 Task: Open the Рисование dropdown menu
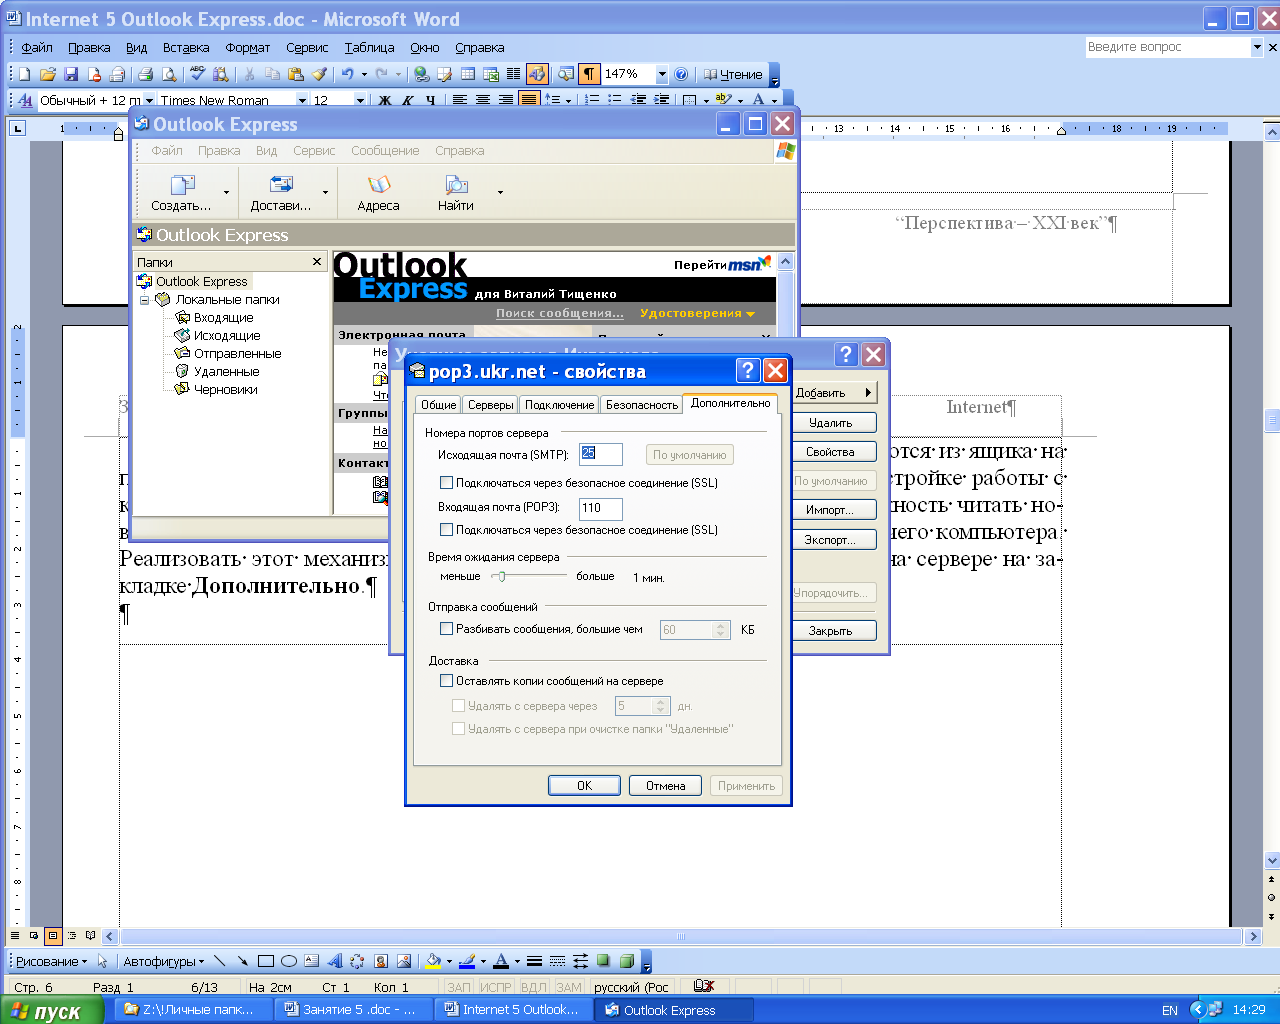click(x=51, y=961)
